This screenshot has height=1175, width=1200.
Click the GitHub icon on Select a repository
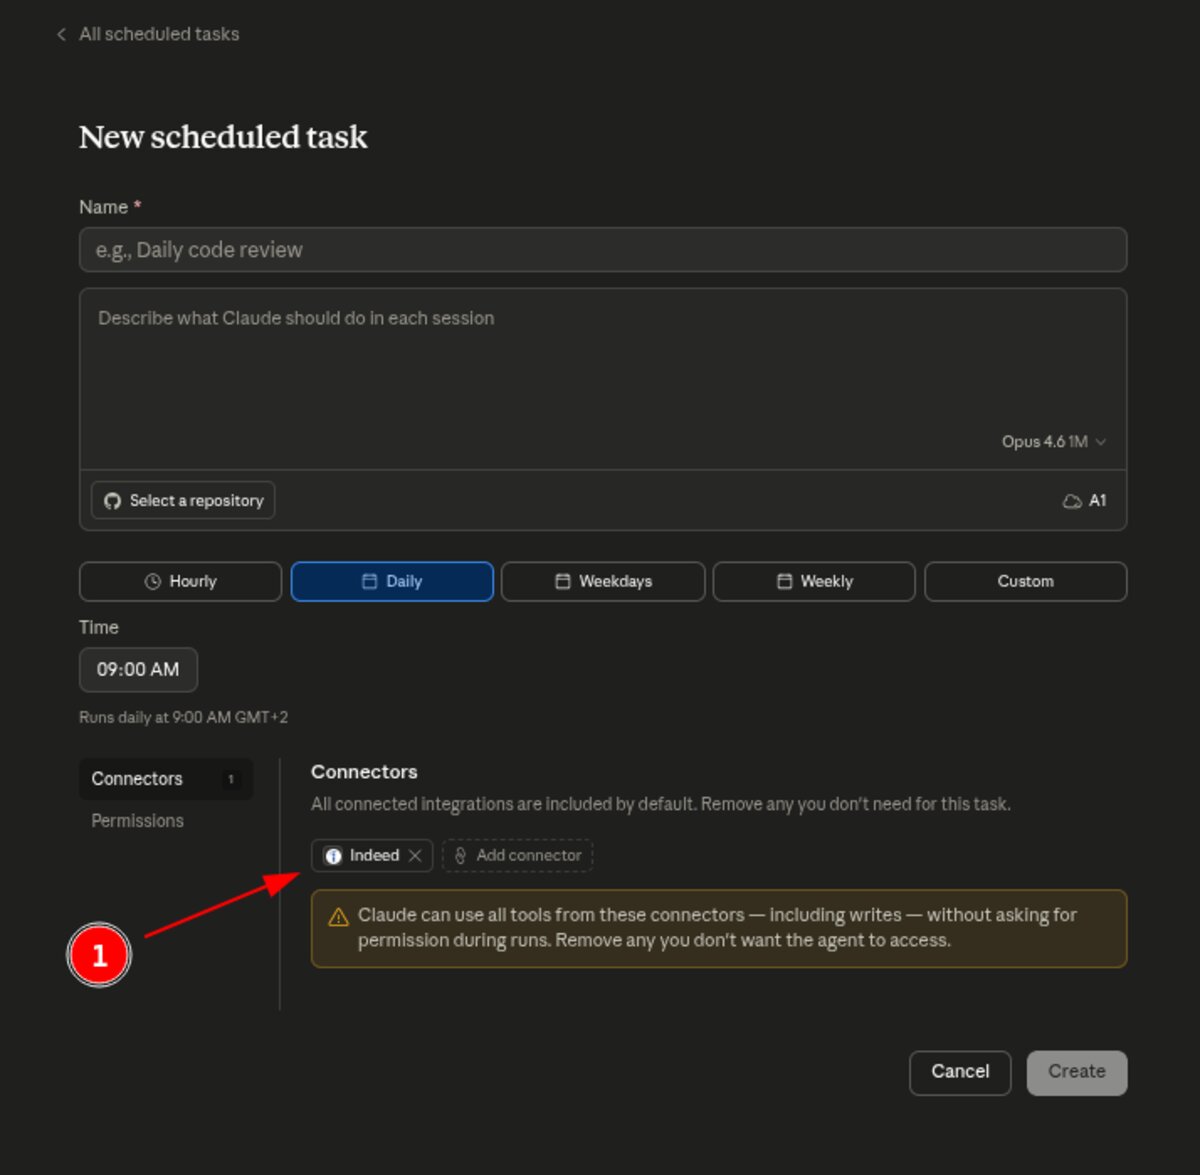112,500
